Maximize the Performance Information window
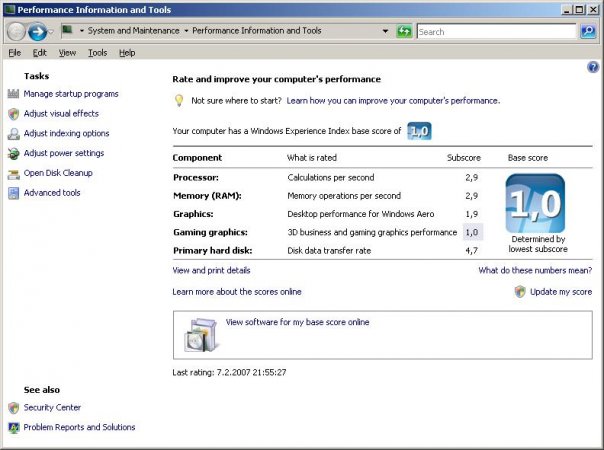 pyautogui.click(x=579, y=10)
